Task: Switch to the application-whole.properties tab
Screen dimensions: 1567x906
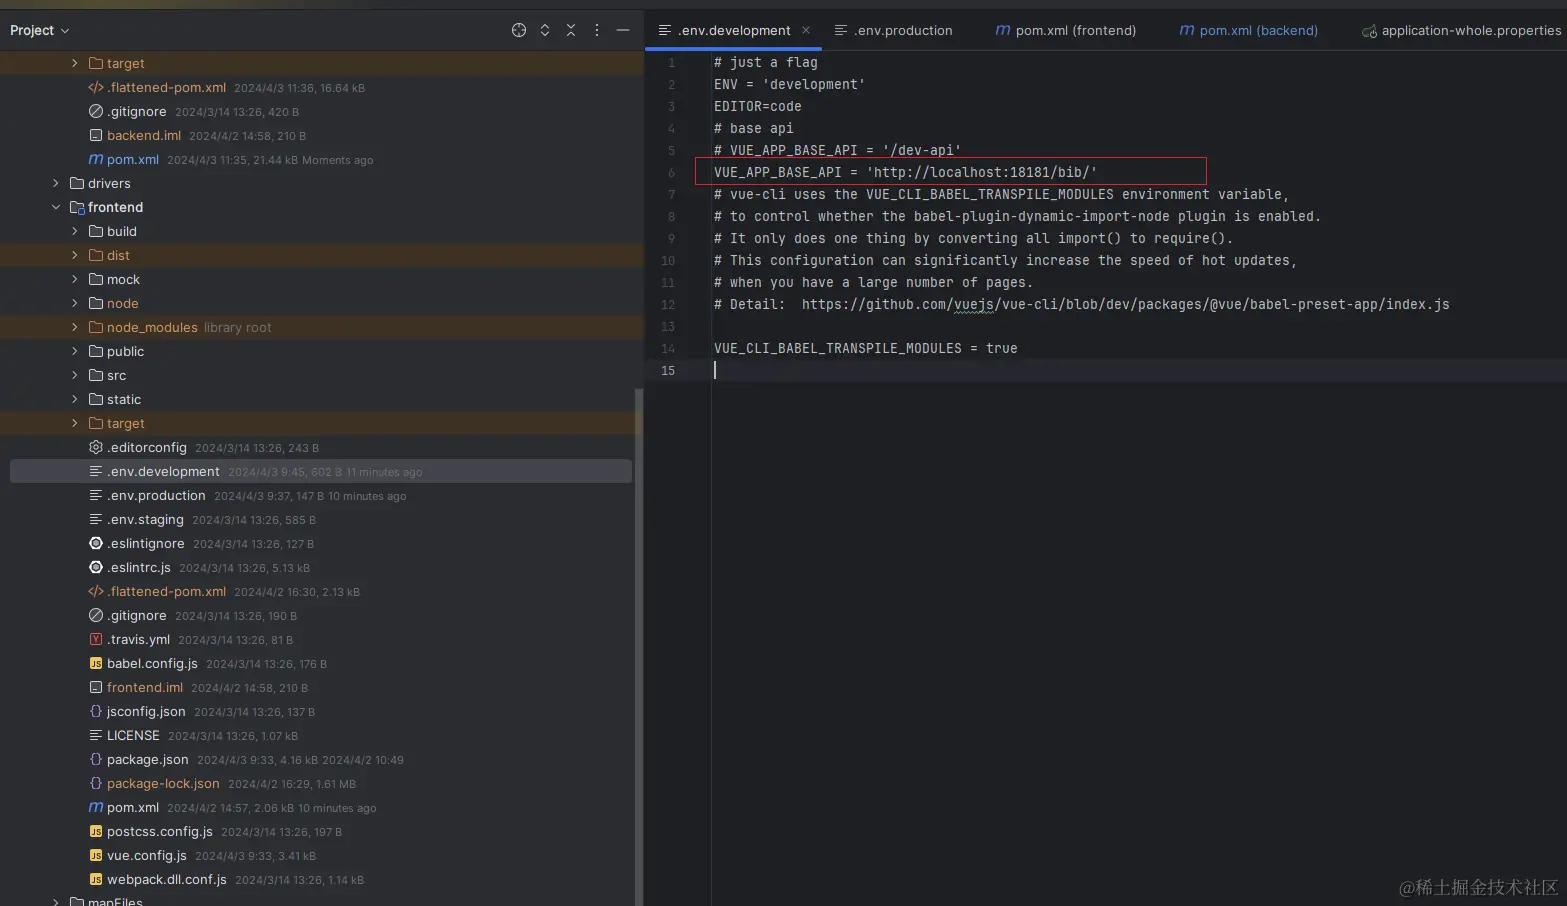Action: (x=1460, y=30)
